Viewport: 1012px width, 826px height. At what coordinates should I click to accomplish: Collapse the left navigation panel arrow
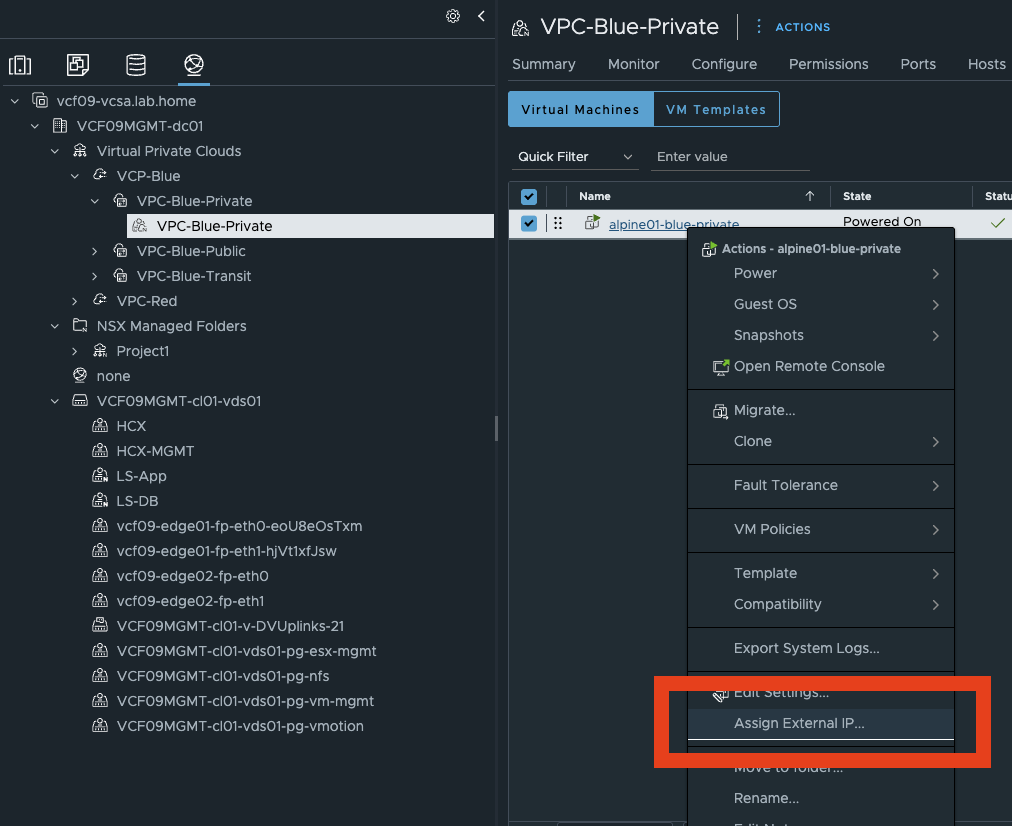click(481, 16)
